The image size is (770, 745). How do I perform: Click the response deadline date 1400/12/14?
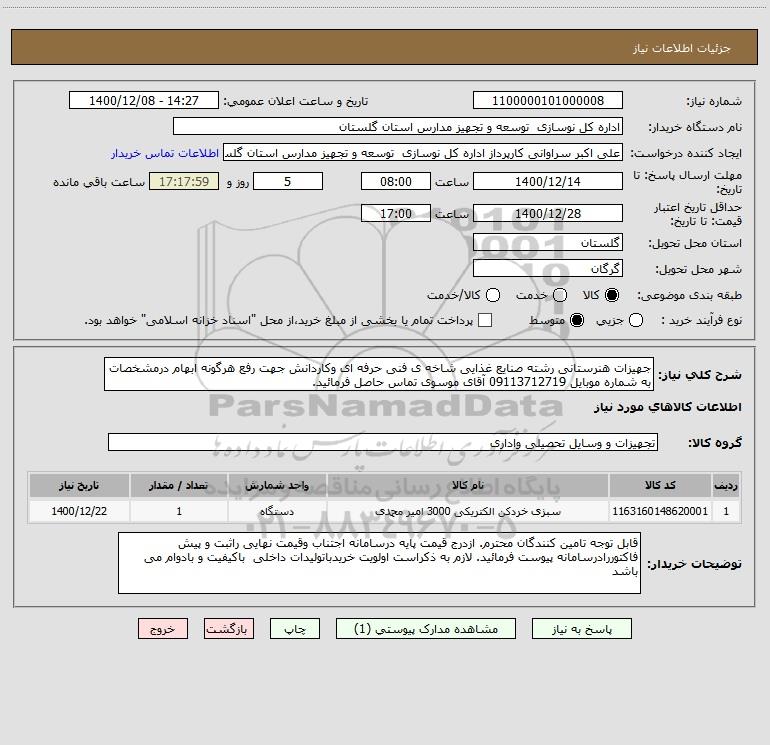(548, 181)
